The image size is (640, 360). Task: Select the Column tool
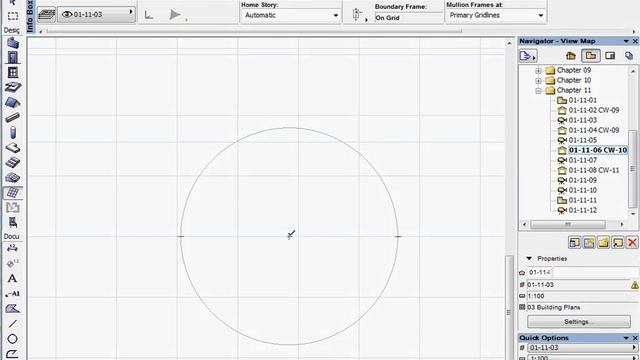(x=13, y=133)
